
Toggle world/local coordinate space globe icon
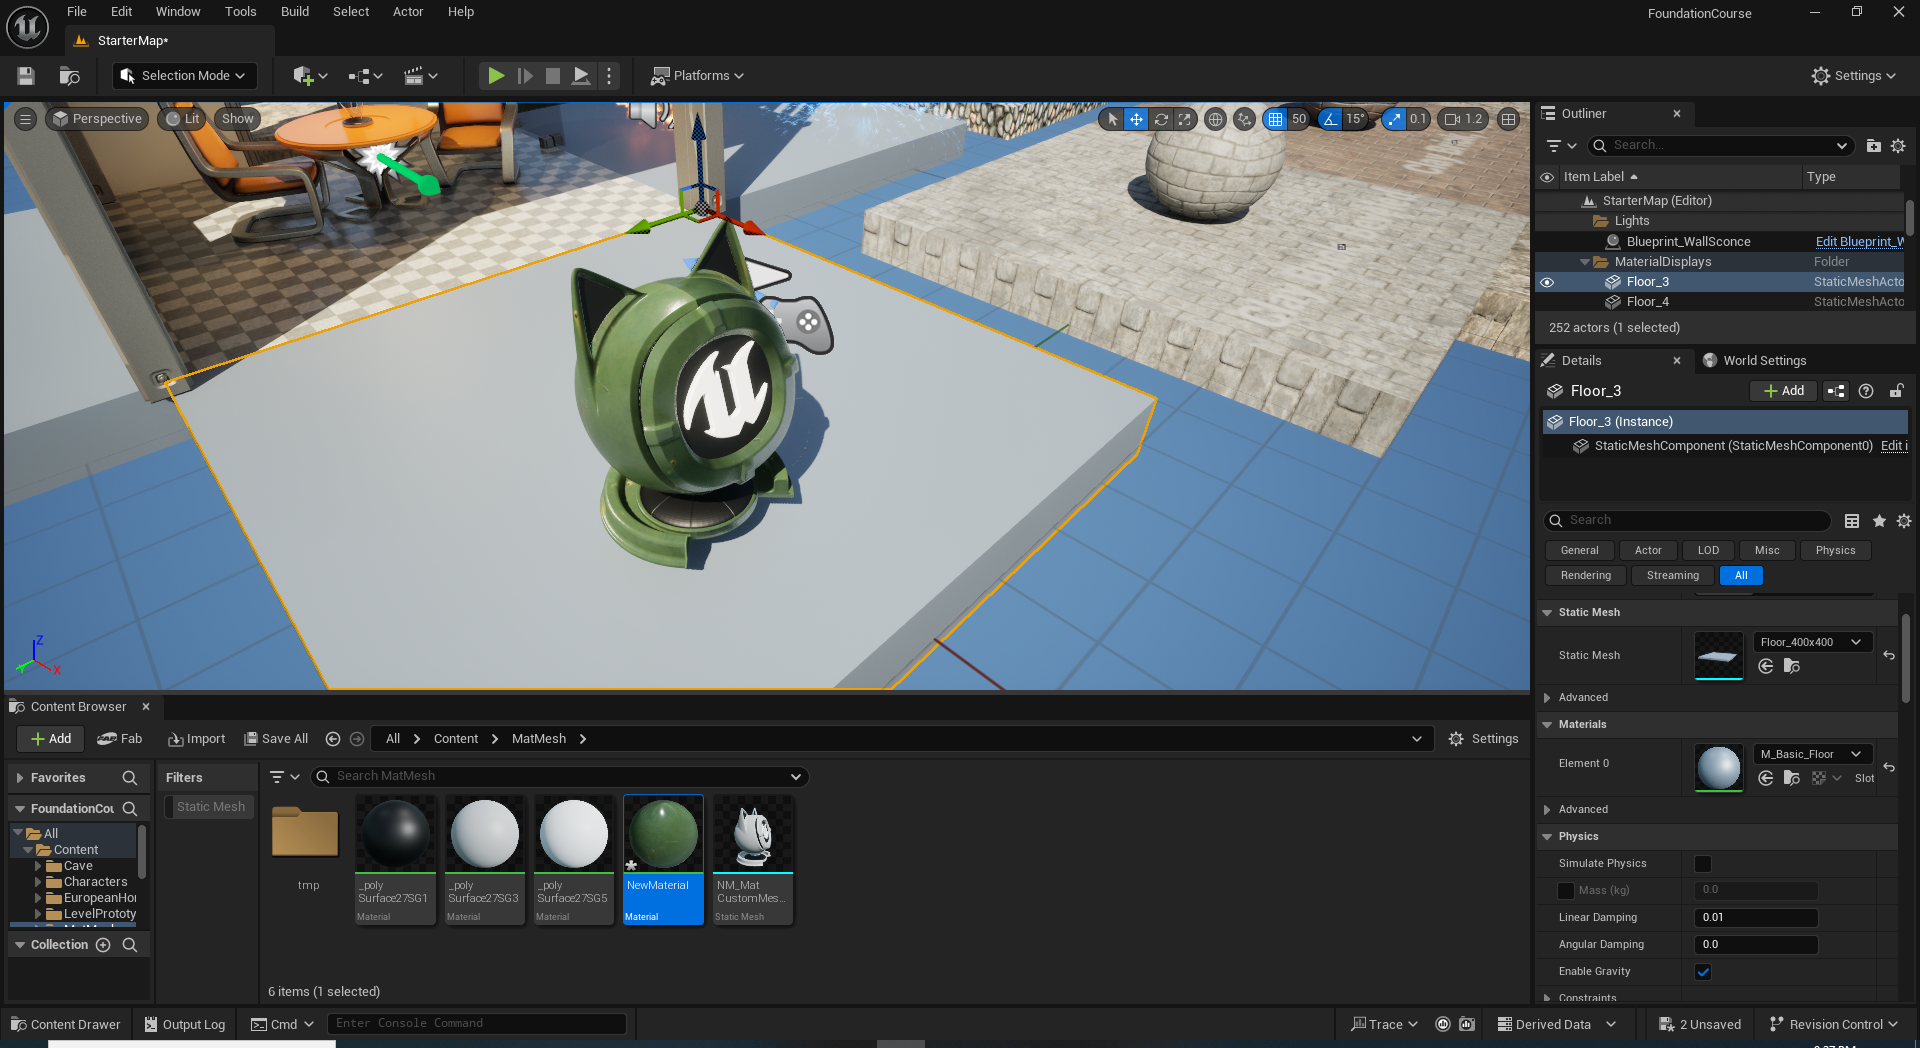pos(1215,119)
